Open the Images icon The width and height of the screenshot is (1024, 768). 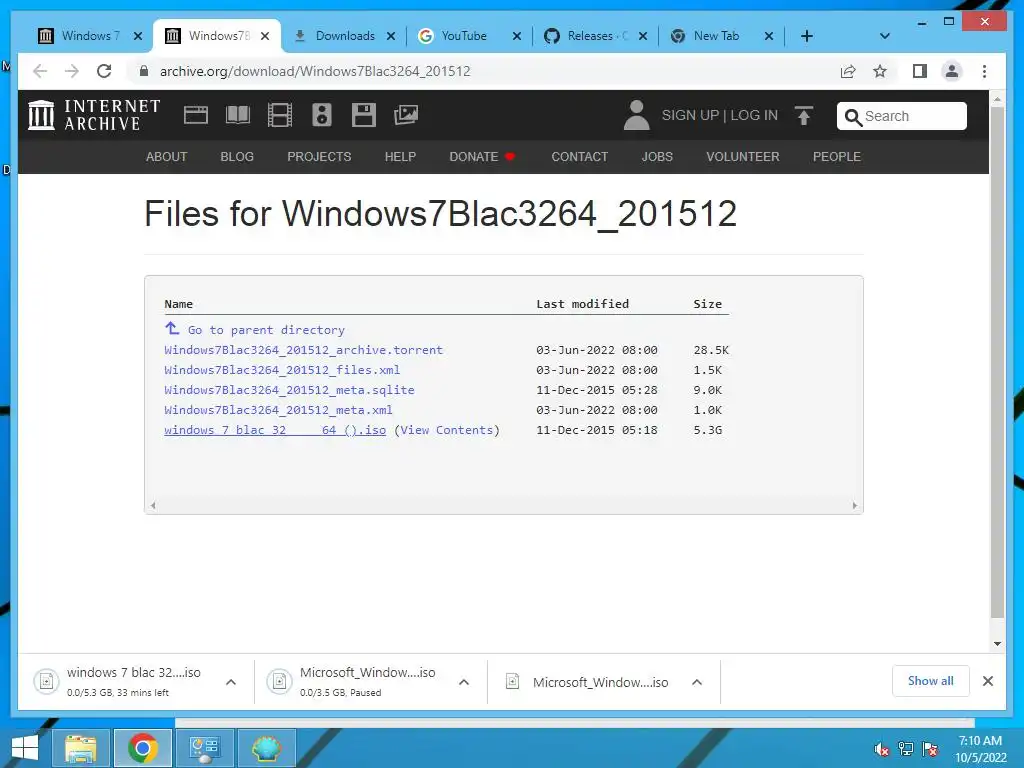point(406,115)
